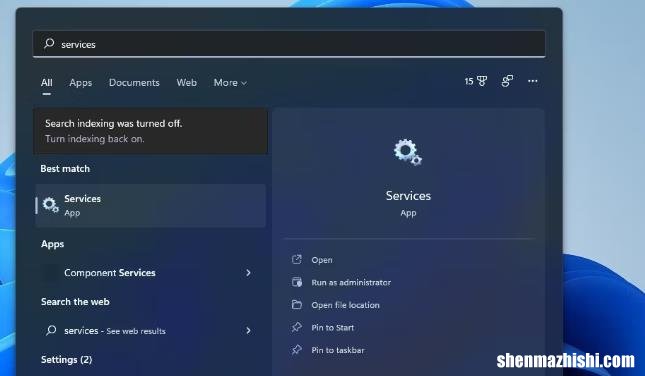Expand the More dropdown
Image resolution: width=645 pixels, height=376 pixels.
click(x=230, y=83)
